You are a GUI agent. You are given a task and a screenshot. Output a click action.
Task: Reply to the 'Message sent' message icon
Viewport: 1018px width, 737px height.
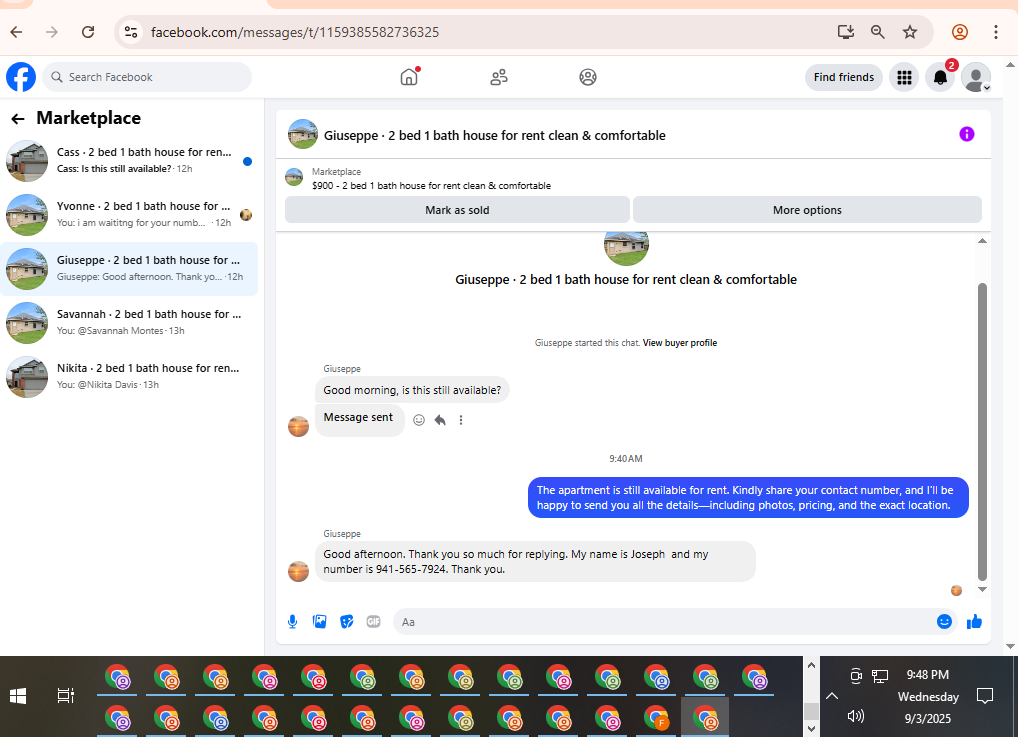(x=440, y=420)
